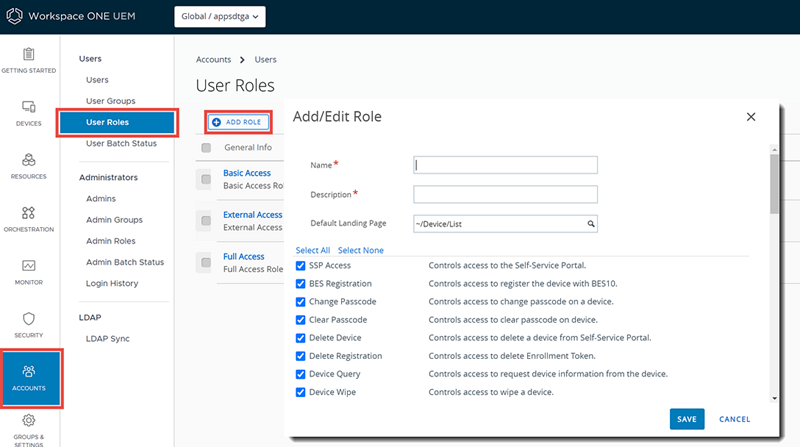This screenshot has width=800, height=447.
Task: Uncheck the Change Passcode checkbox
Action: 301,302
